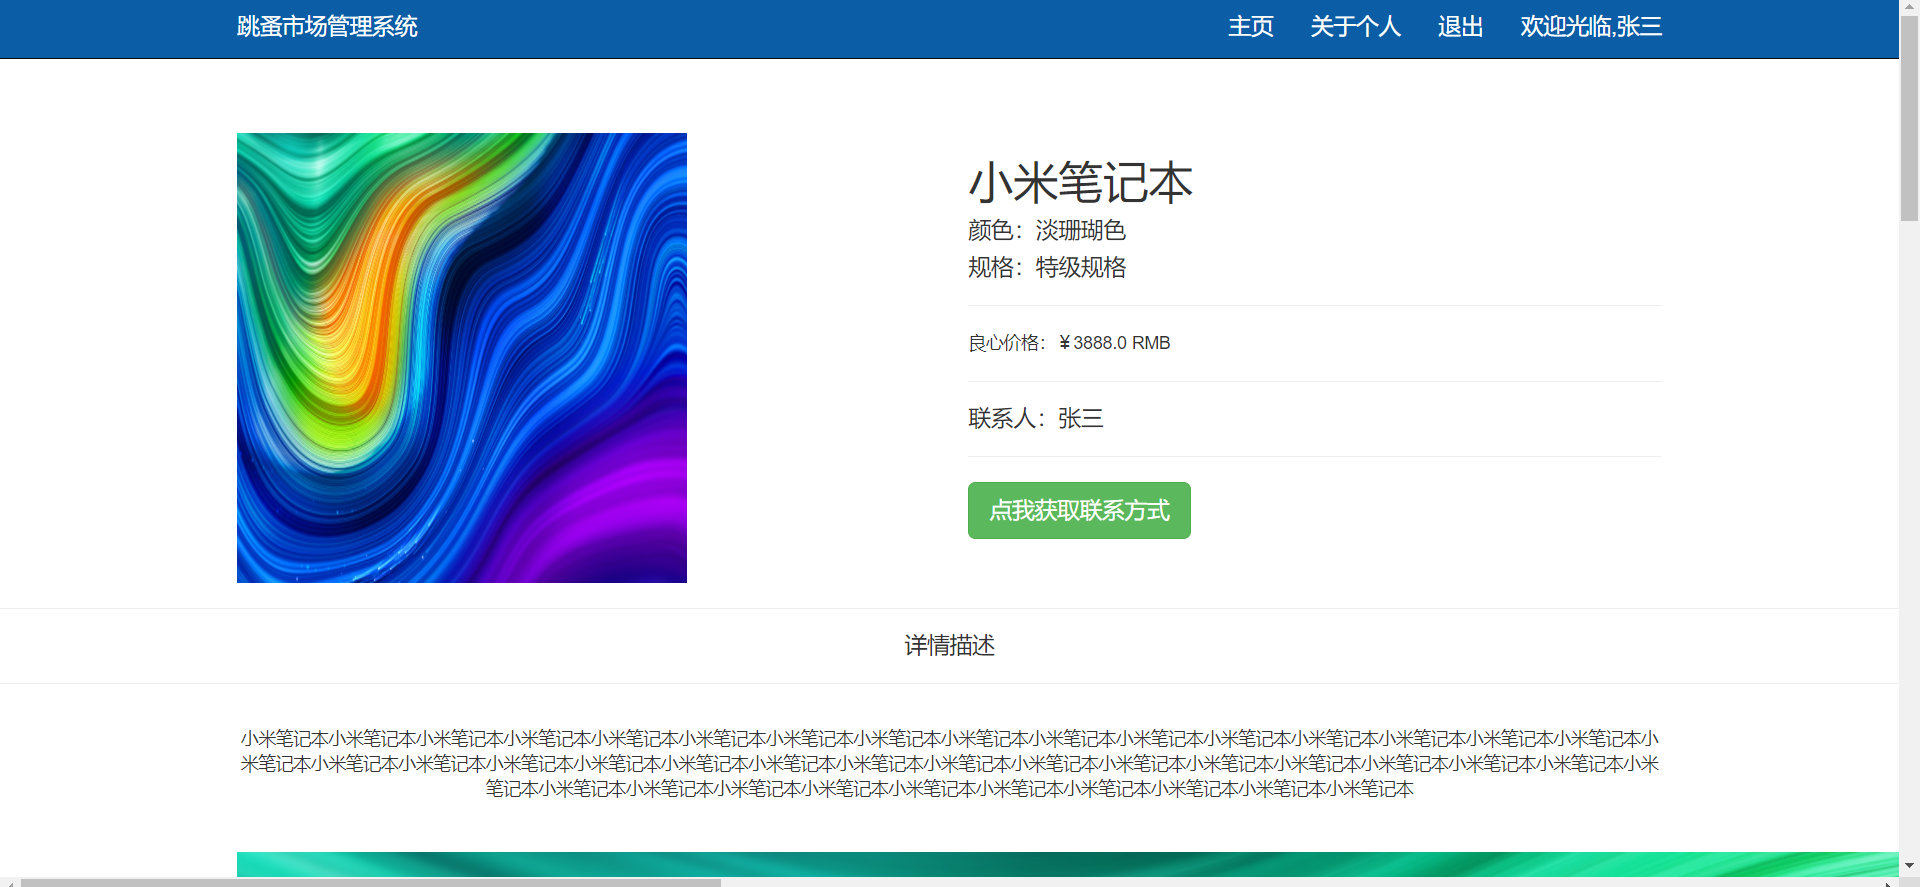Click the colorful wave product image

[x=462, y=358]
